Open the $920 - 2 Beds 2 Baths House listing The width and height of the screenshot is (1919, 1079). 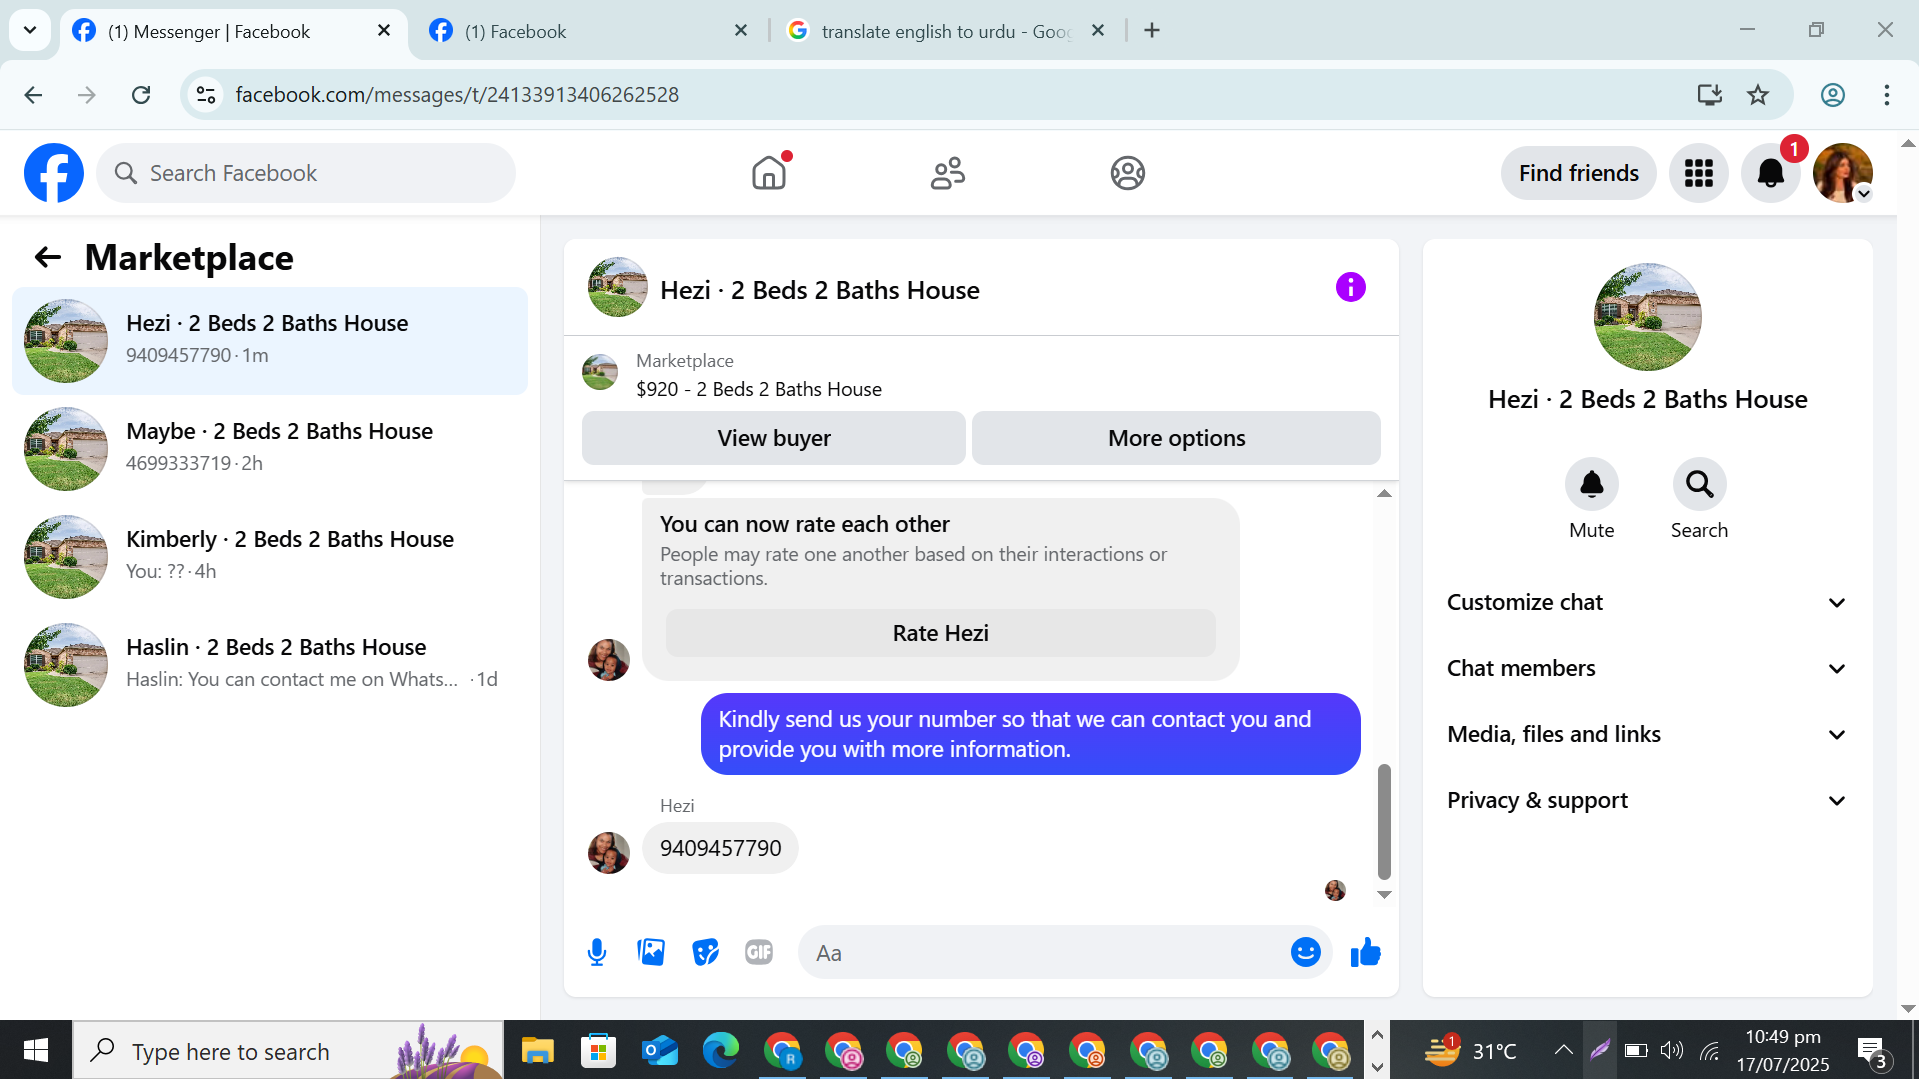[x=758, y=390]
